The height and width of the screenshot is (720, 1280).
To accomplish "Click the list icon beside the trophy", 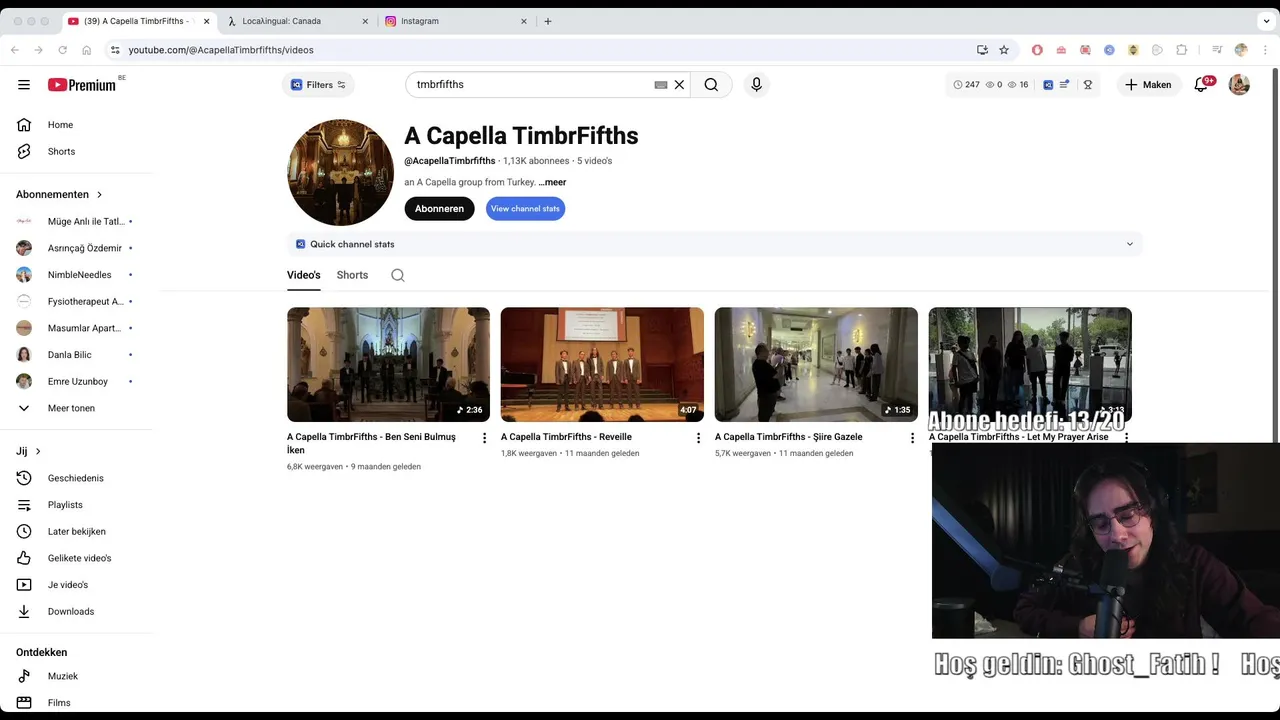I will 1065,85.
